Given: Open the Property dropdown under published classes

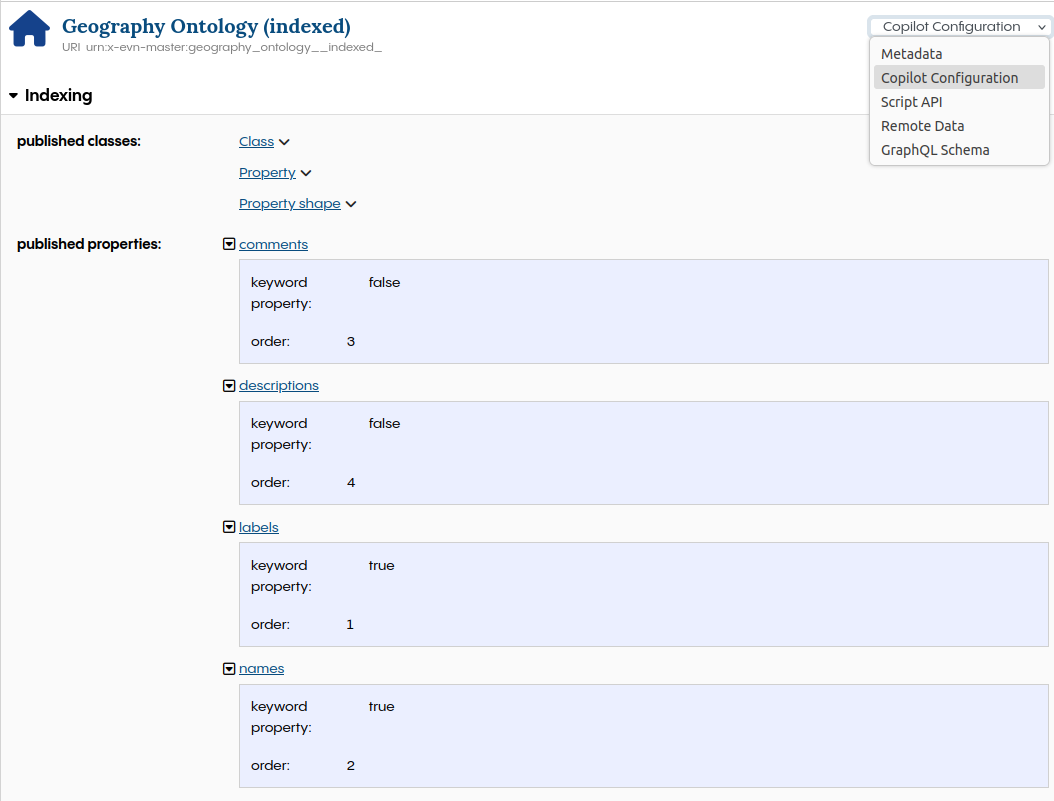Looking at the screenshot, I should (x=275, y=172).
